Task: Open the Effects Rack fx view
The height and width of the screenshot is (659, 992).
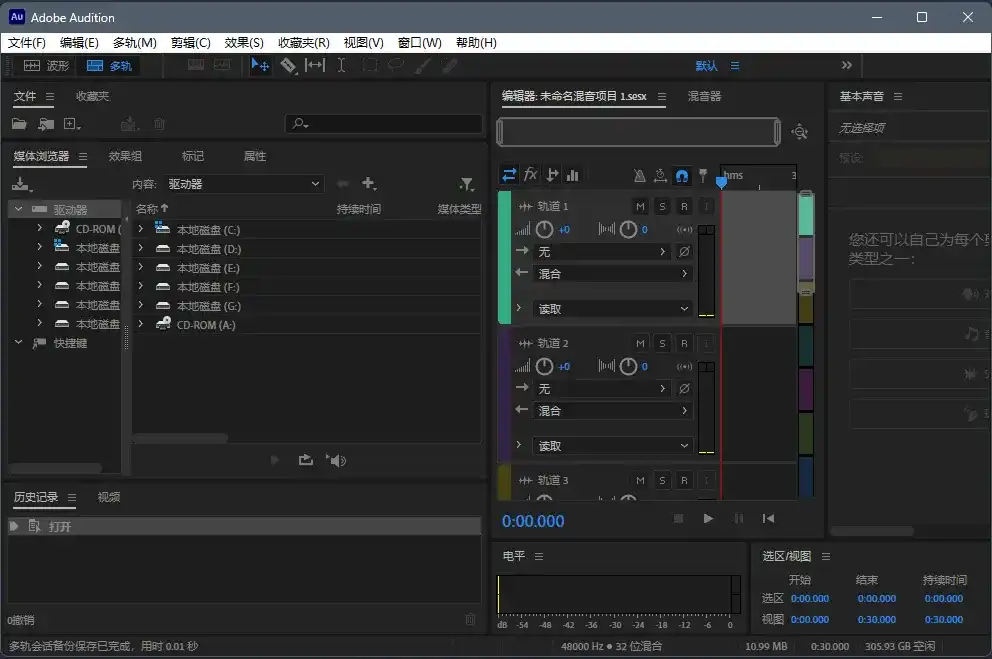Action: [x=530, y=176]
